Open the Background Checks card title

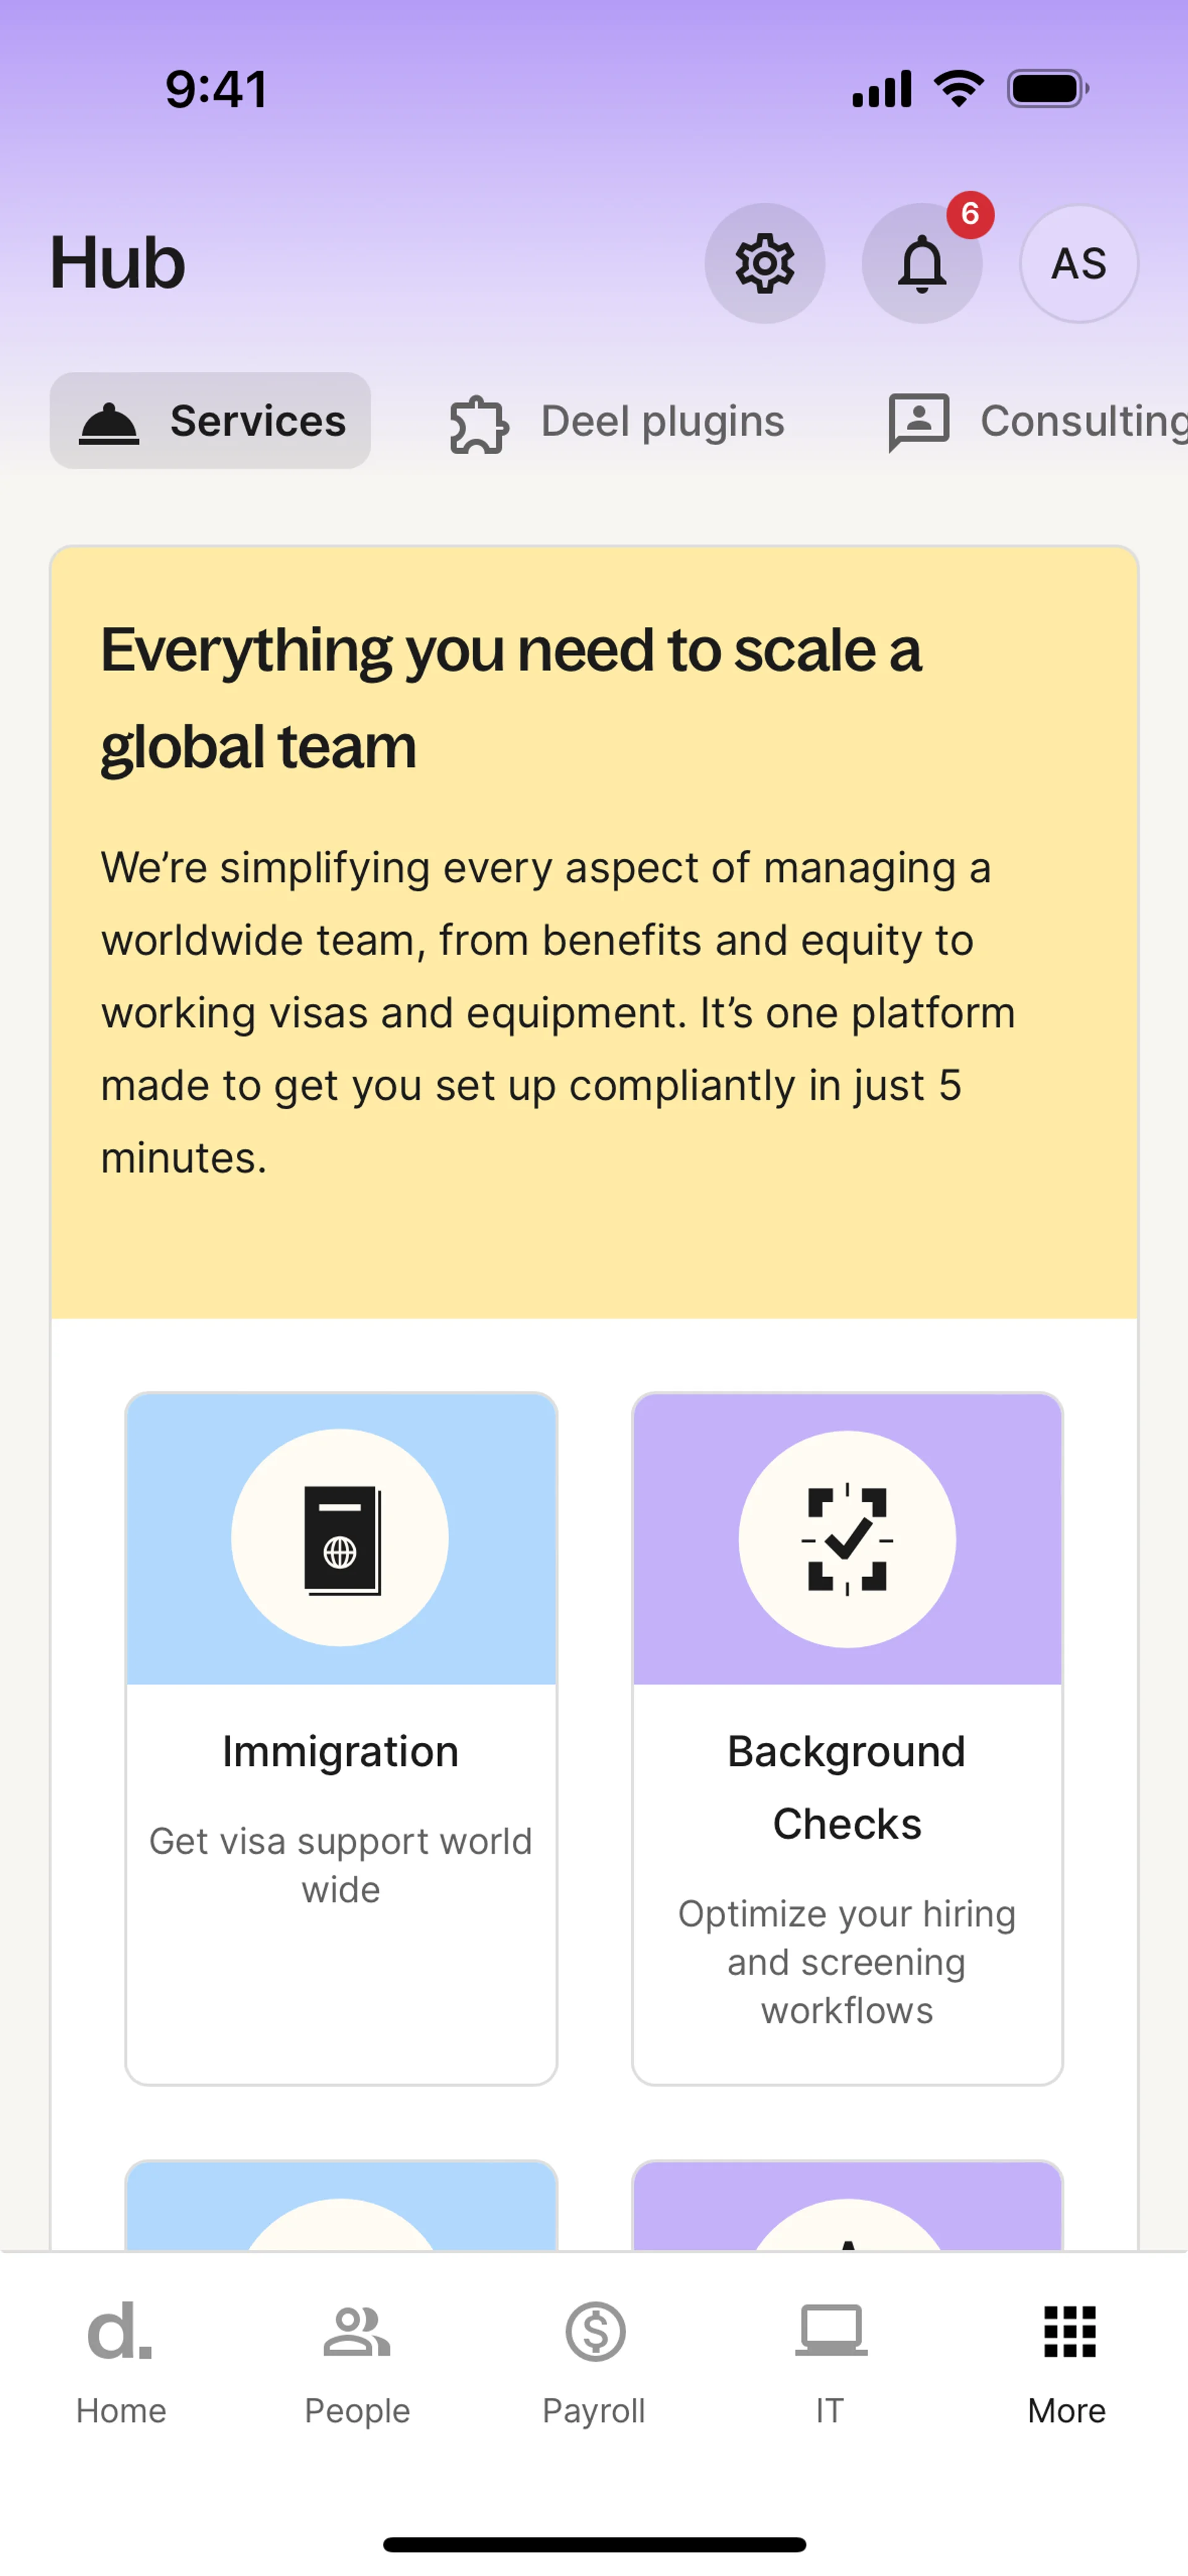tap(847, 1786)
